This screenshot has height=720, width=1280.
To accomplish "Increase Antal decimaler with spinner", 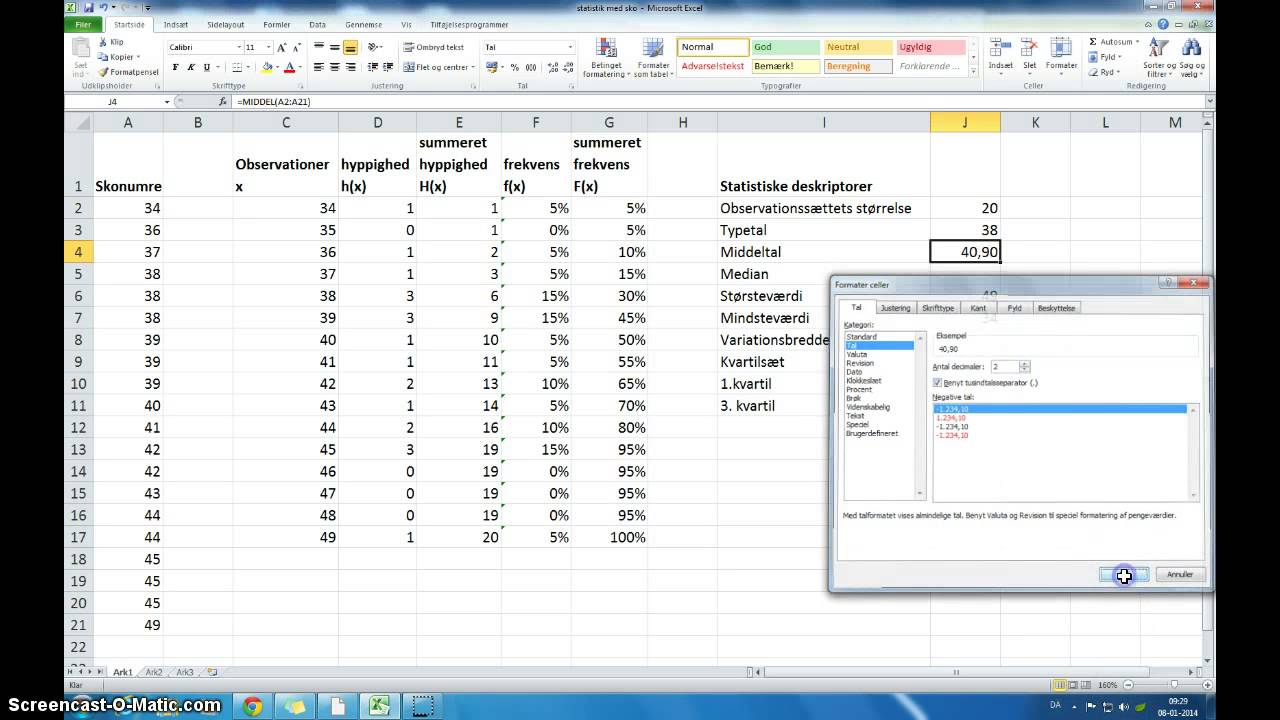I will click(1025, 364).
